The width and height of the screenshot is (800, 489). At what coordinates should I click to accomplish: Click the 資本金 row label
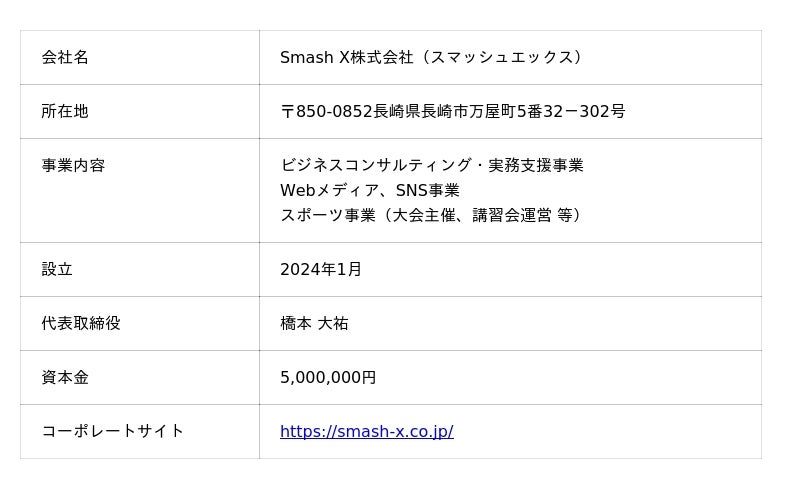(65, 378)
